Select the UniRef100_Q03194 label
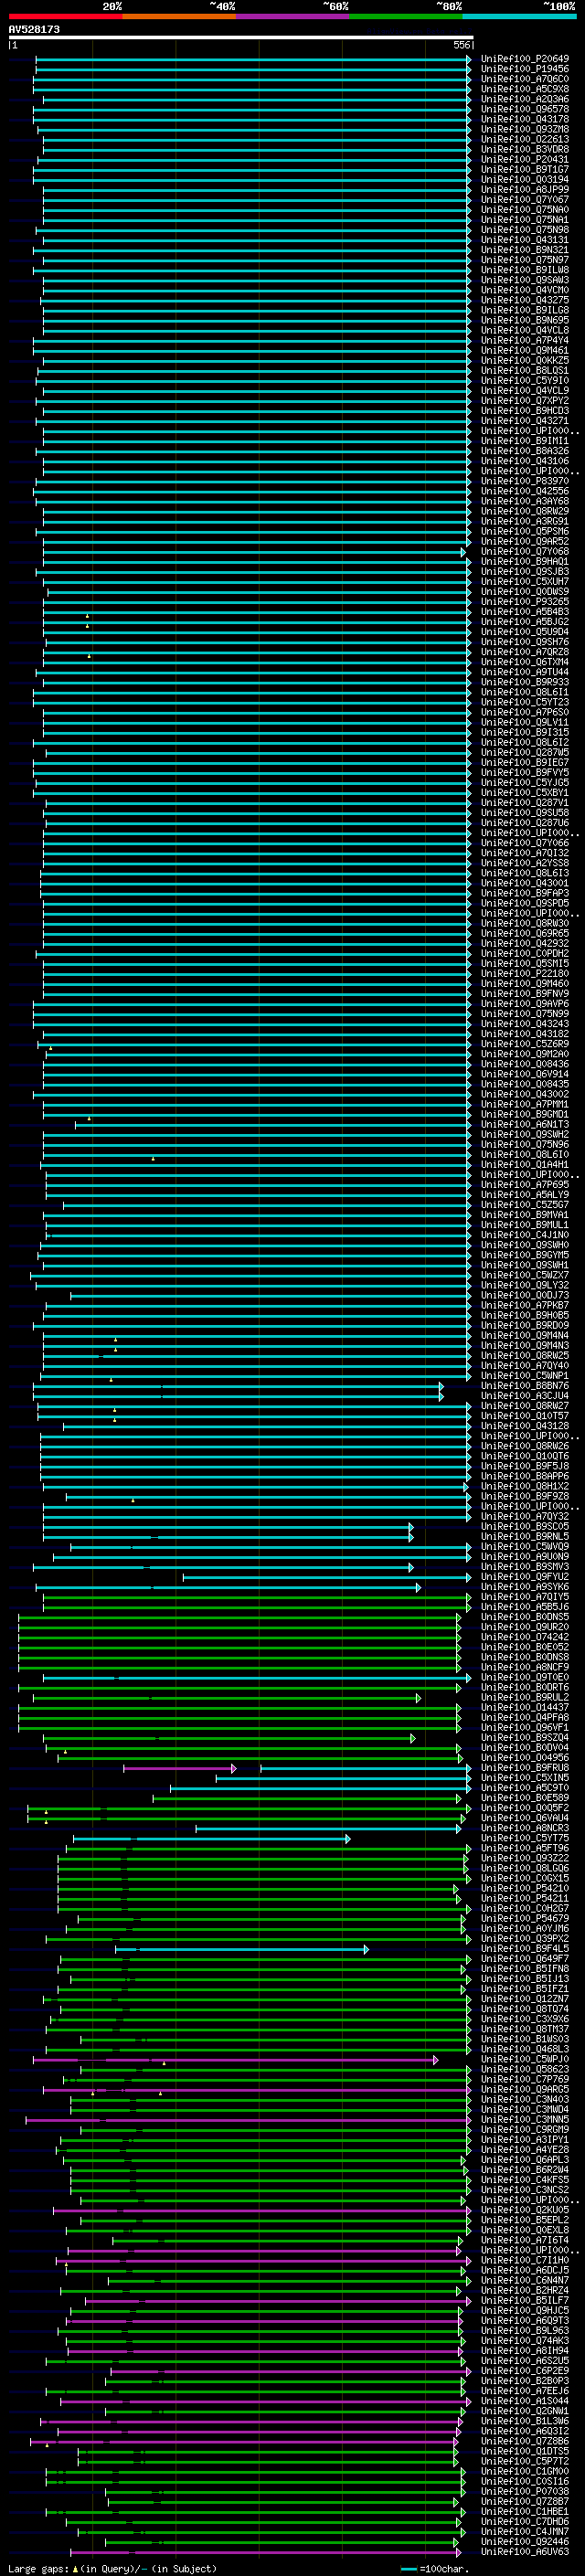The height and width of the screenshot is (2576, 585). (525, 180)
